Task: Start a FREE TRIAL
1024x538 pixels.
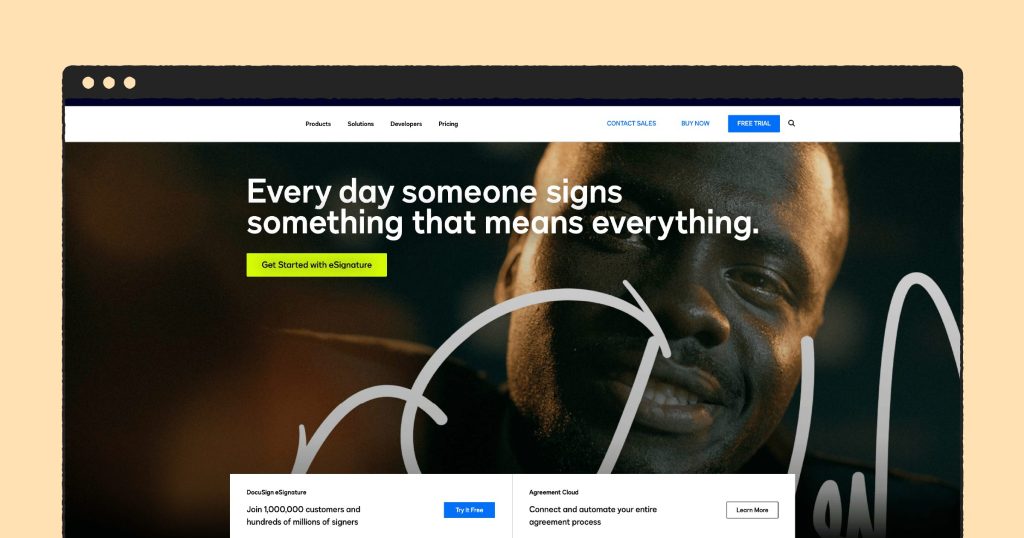Action: tap(754, 123)
